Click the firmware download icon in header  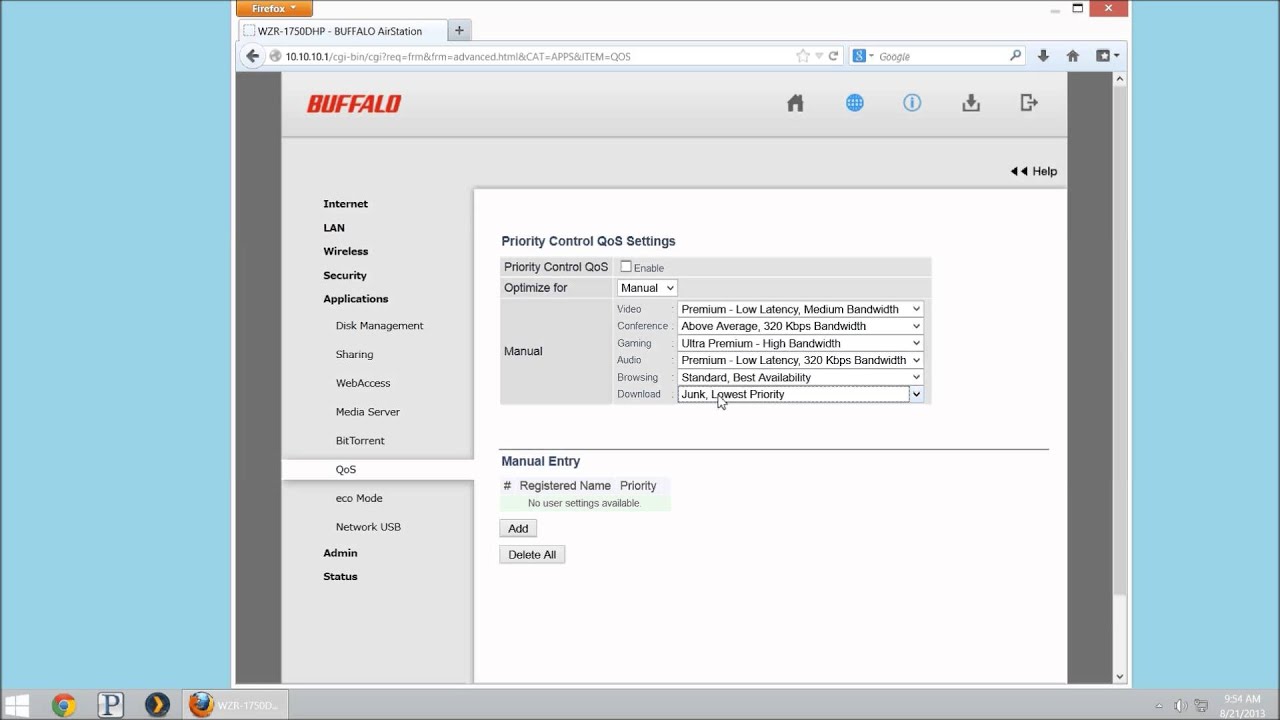coord(971,103)
